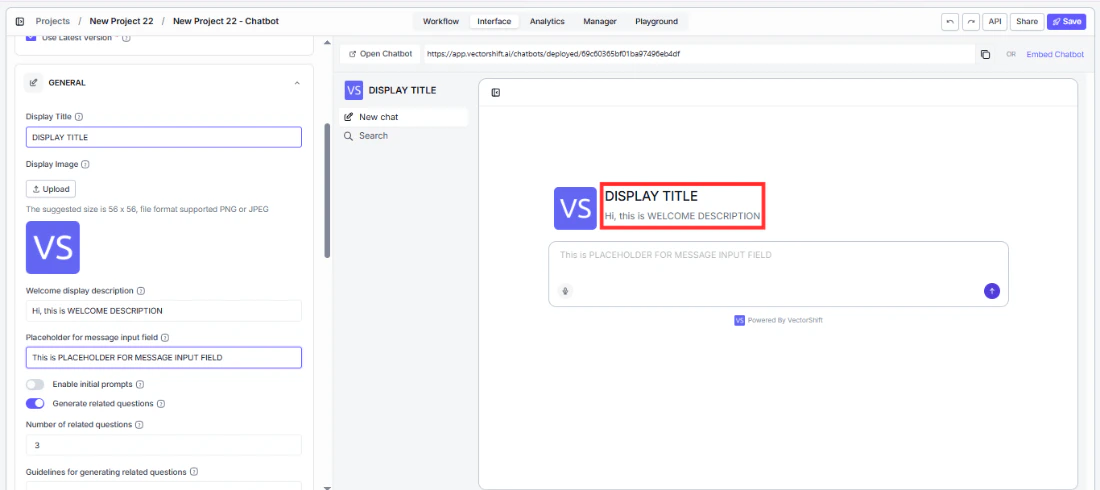Viewport: 1100px width, 490px height.
Task: Click the GENERAL section edit icon
Action: [x=34, y=83]
